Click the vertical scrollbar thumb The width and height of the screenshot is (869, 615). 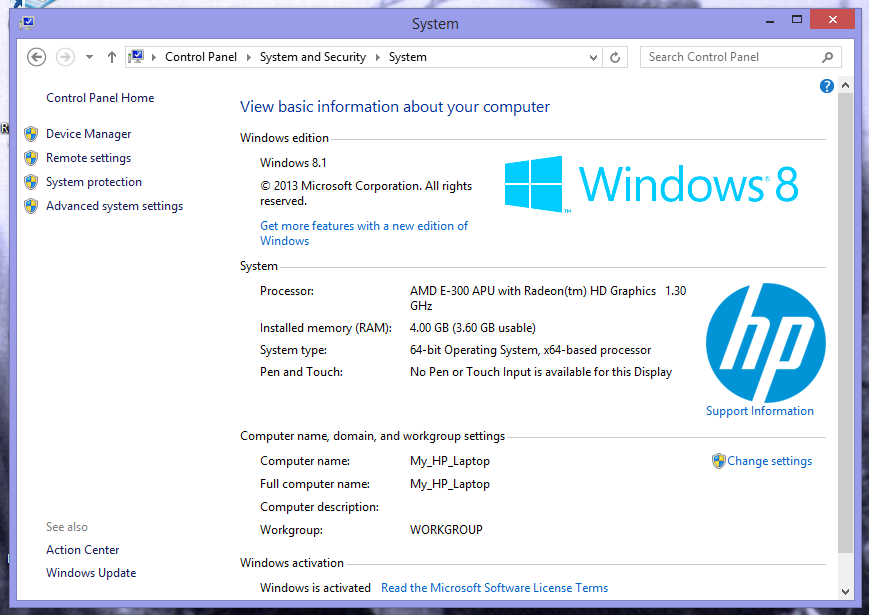(x=845, y=322)
